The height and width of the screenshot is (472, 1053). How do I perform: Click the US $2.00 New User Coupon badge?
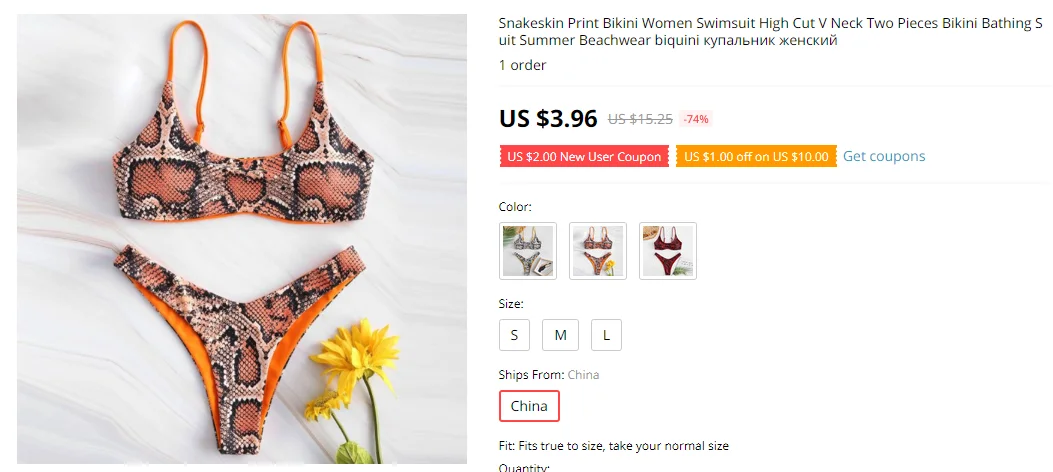click(584, 156)
